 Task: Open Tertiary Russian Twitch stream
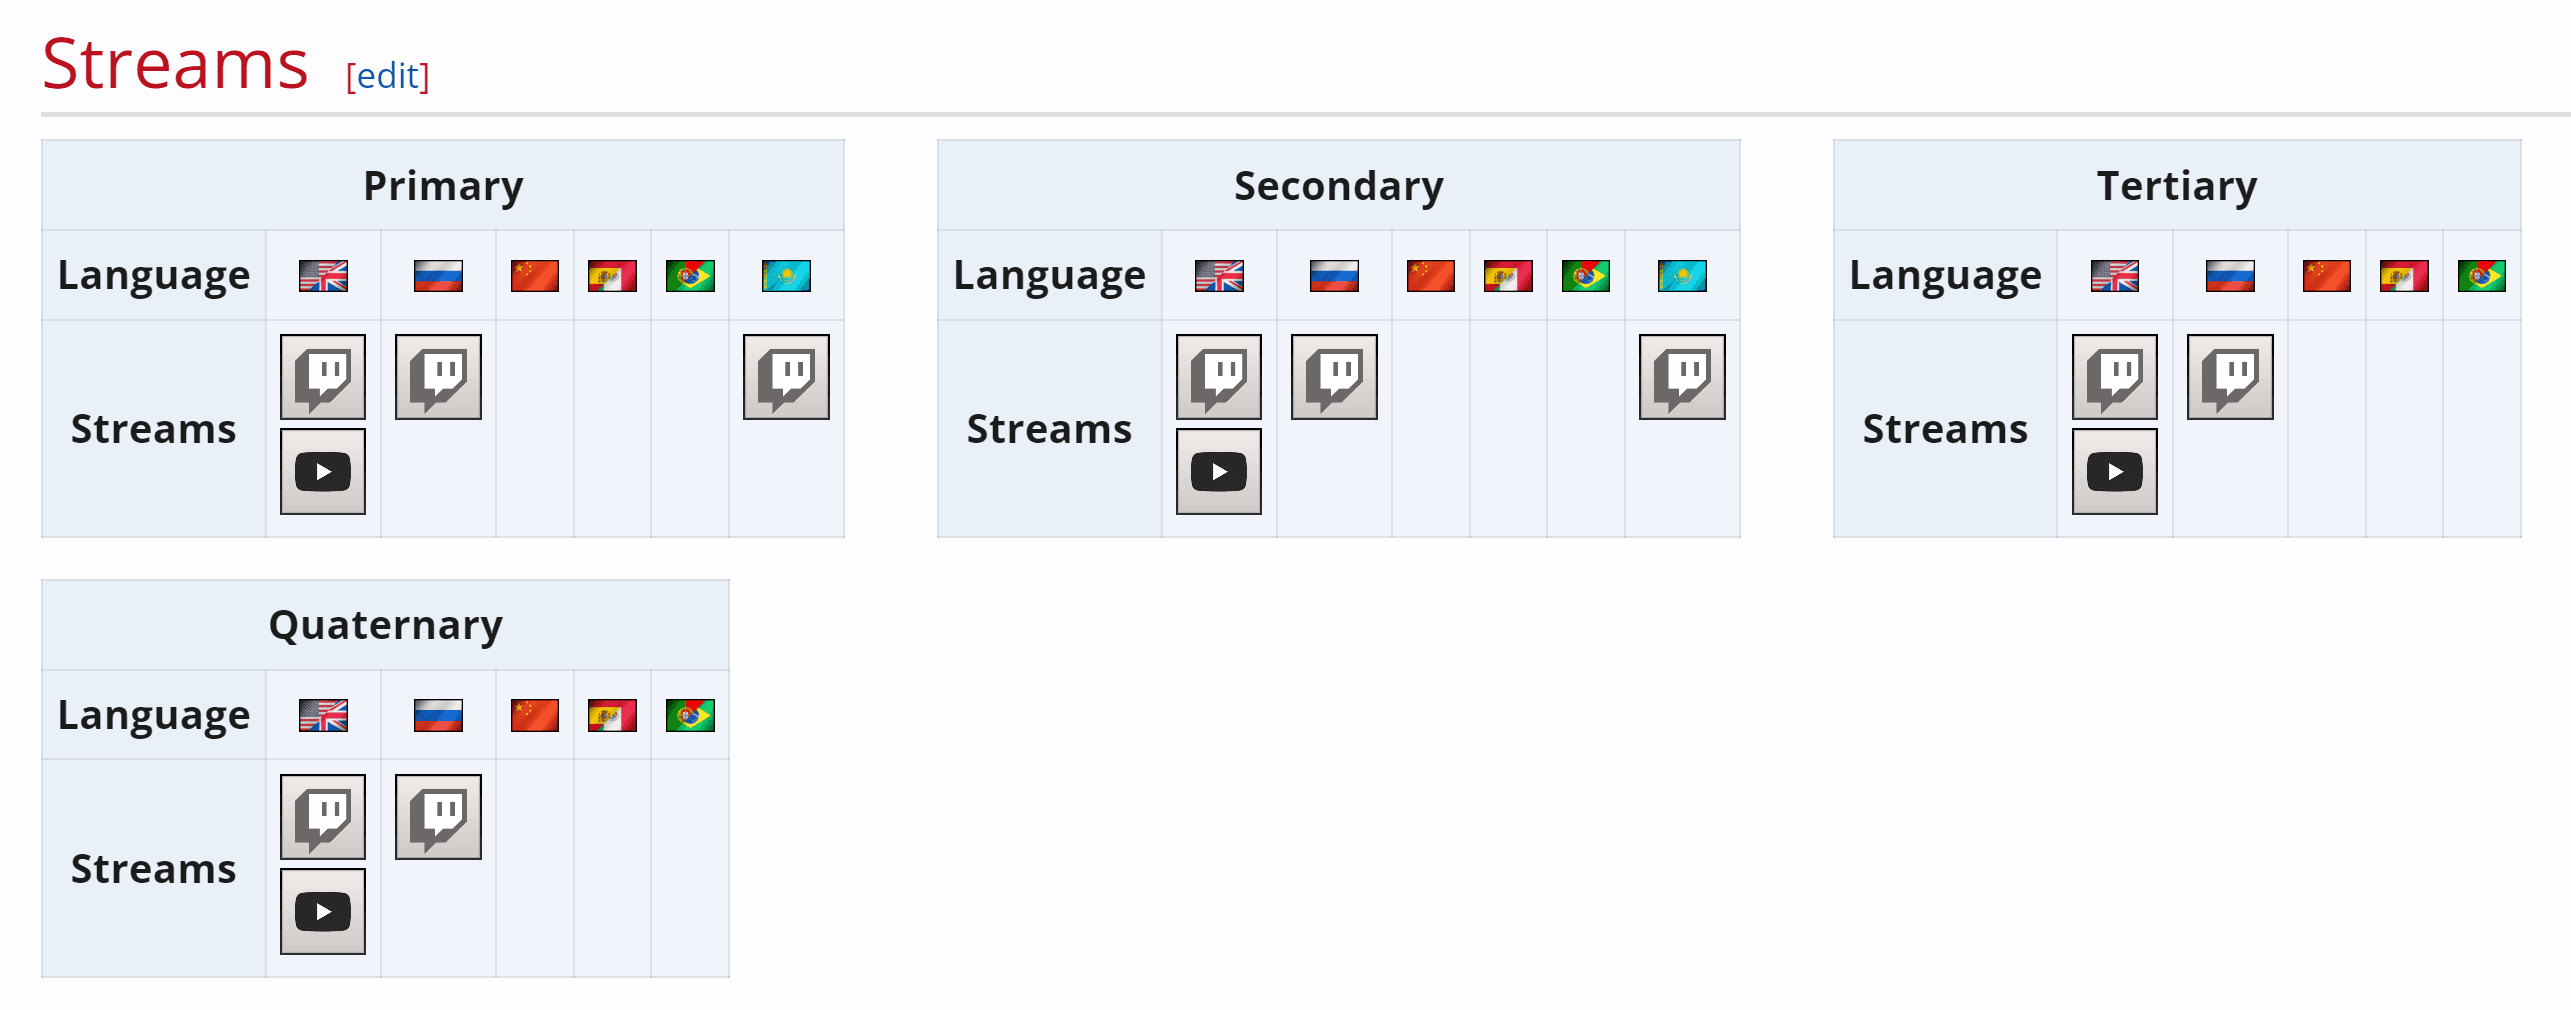tap(2230, 377)
